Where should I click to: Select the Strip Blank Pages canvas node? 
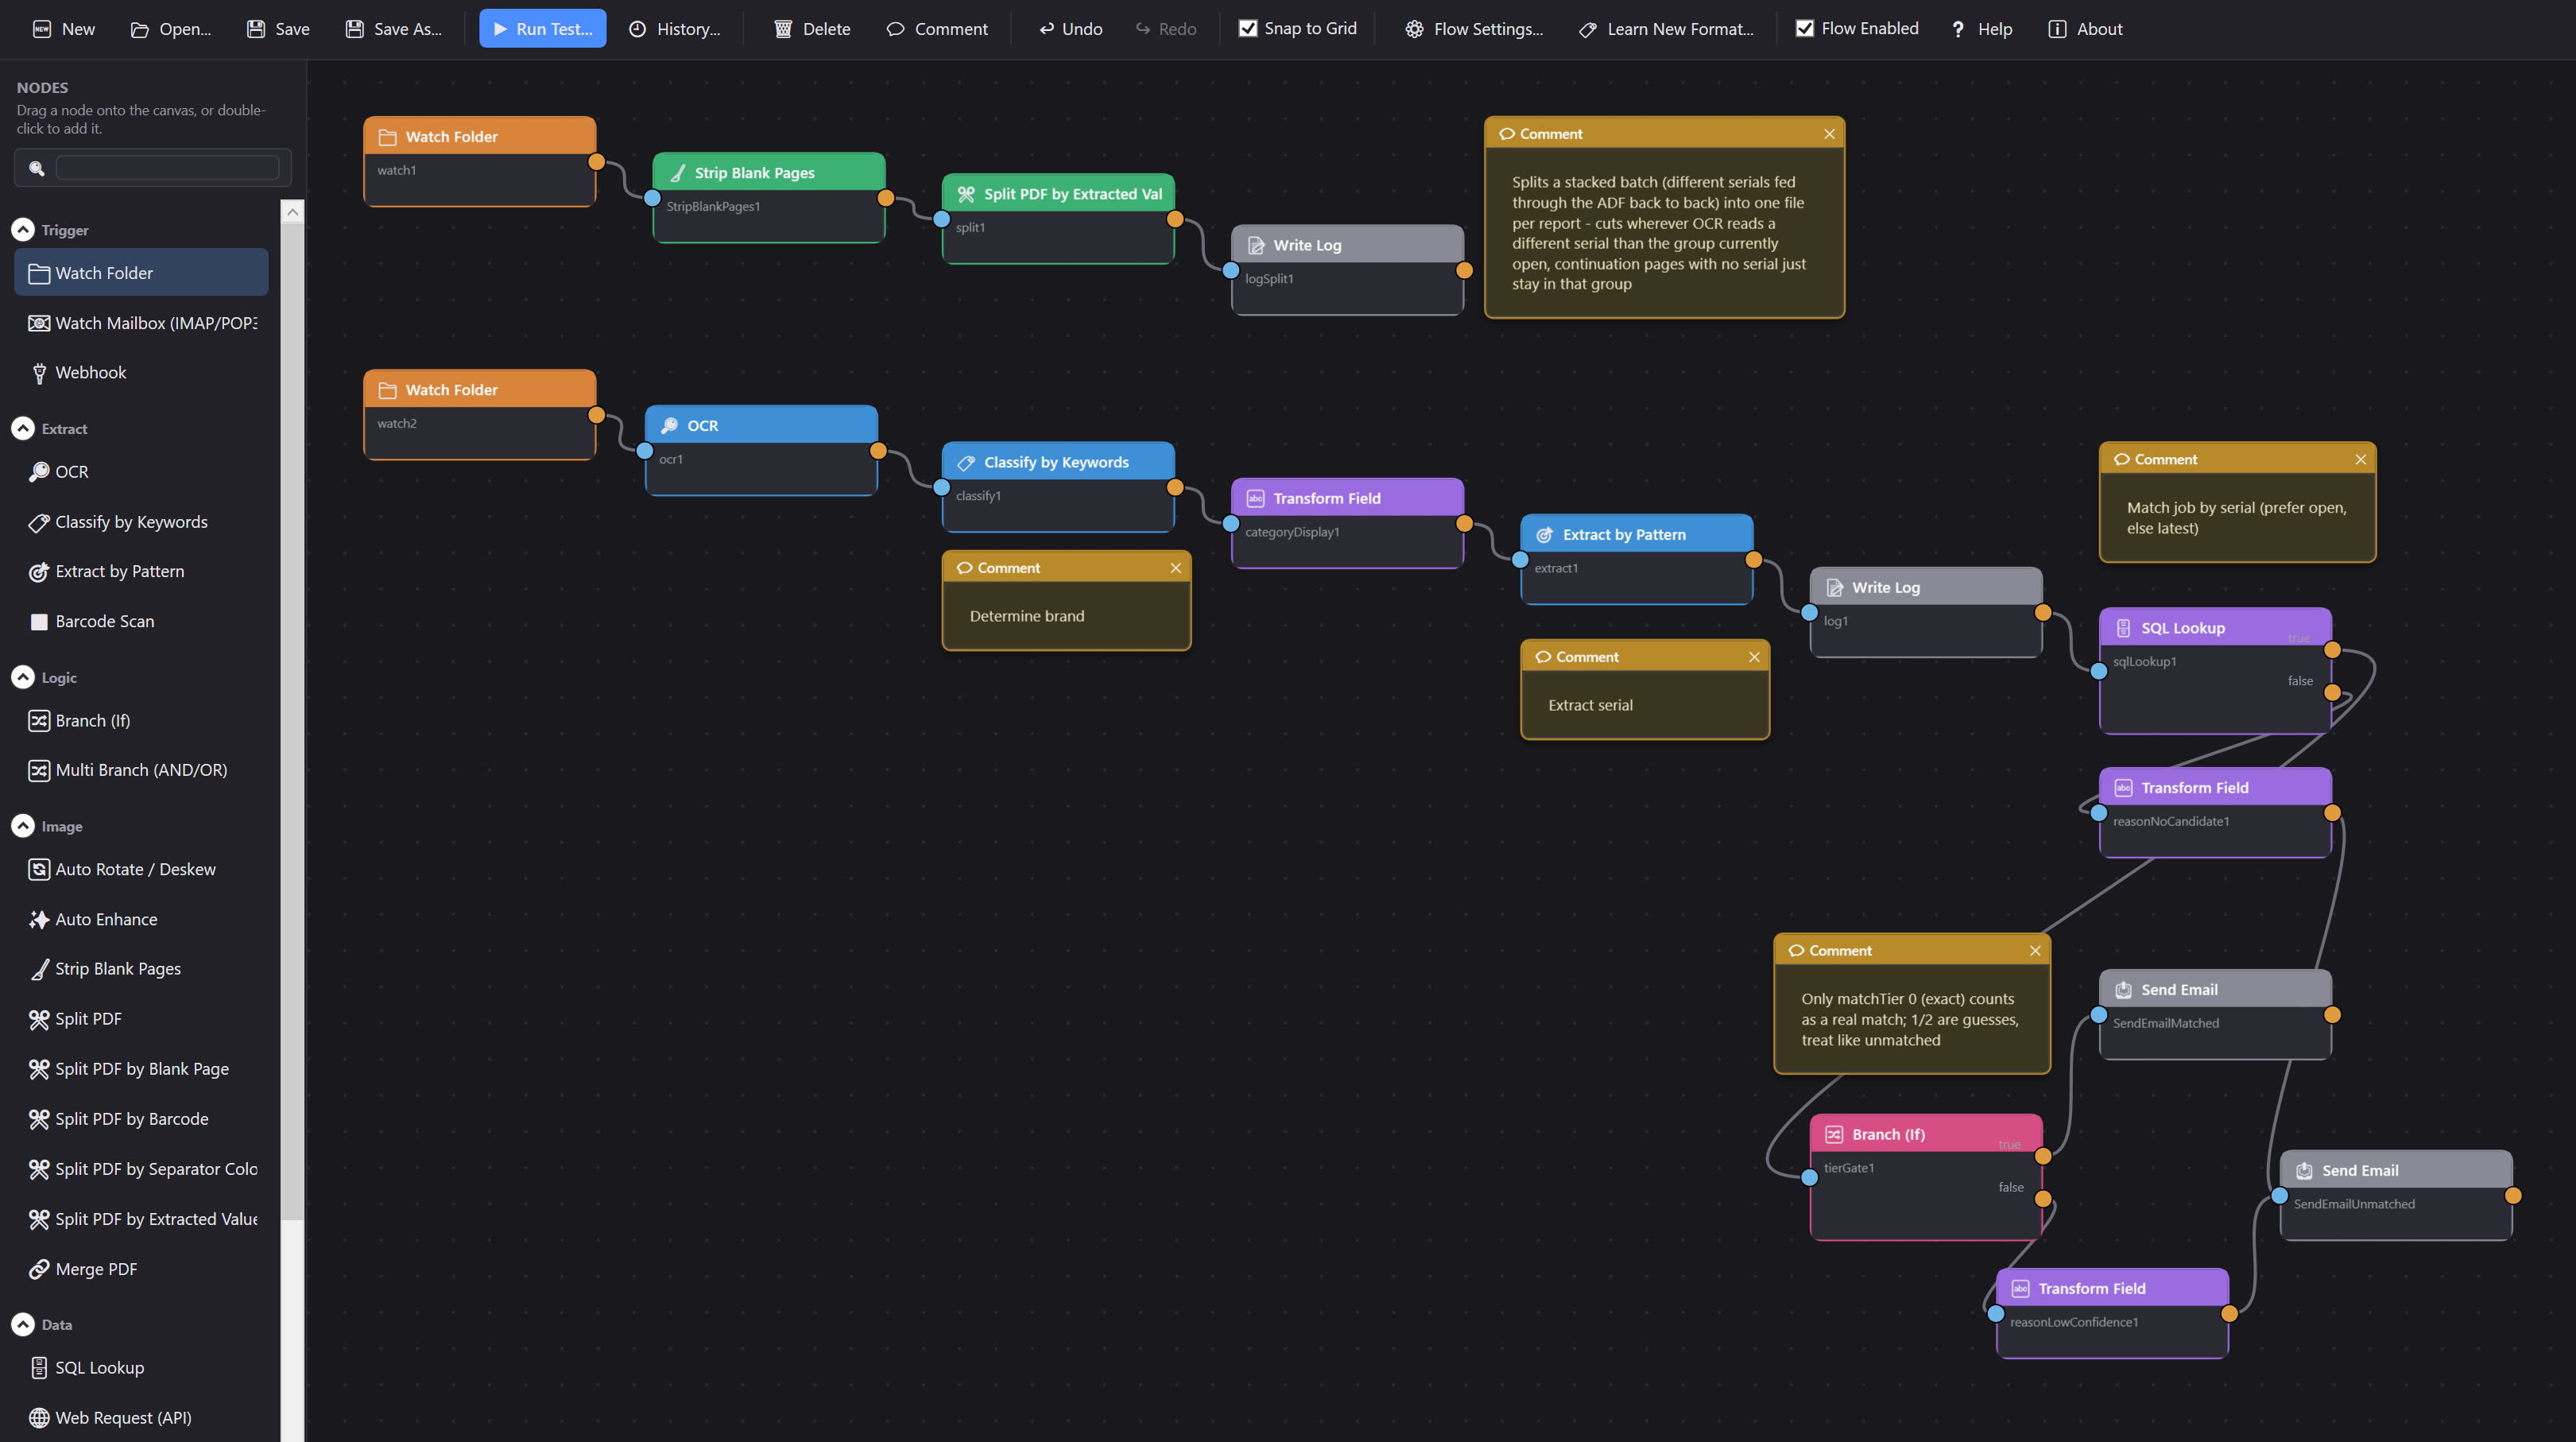768,197
